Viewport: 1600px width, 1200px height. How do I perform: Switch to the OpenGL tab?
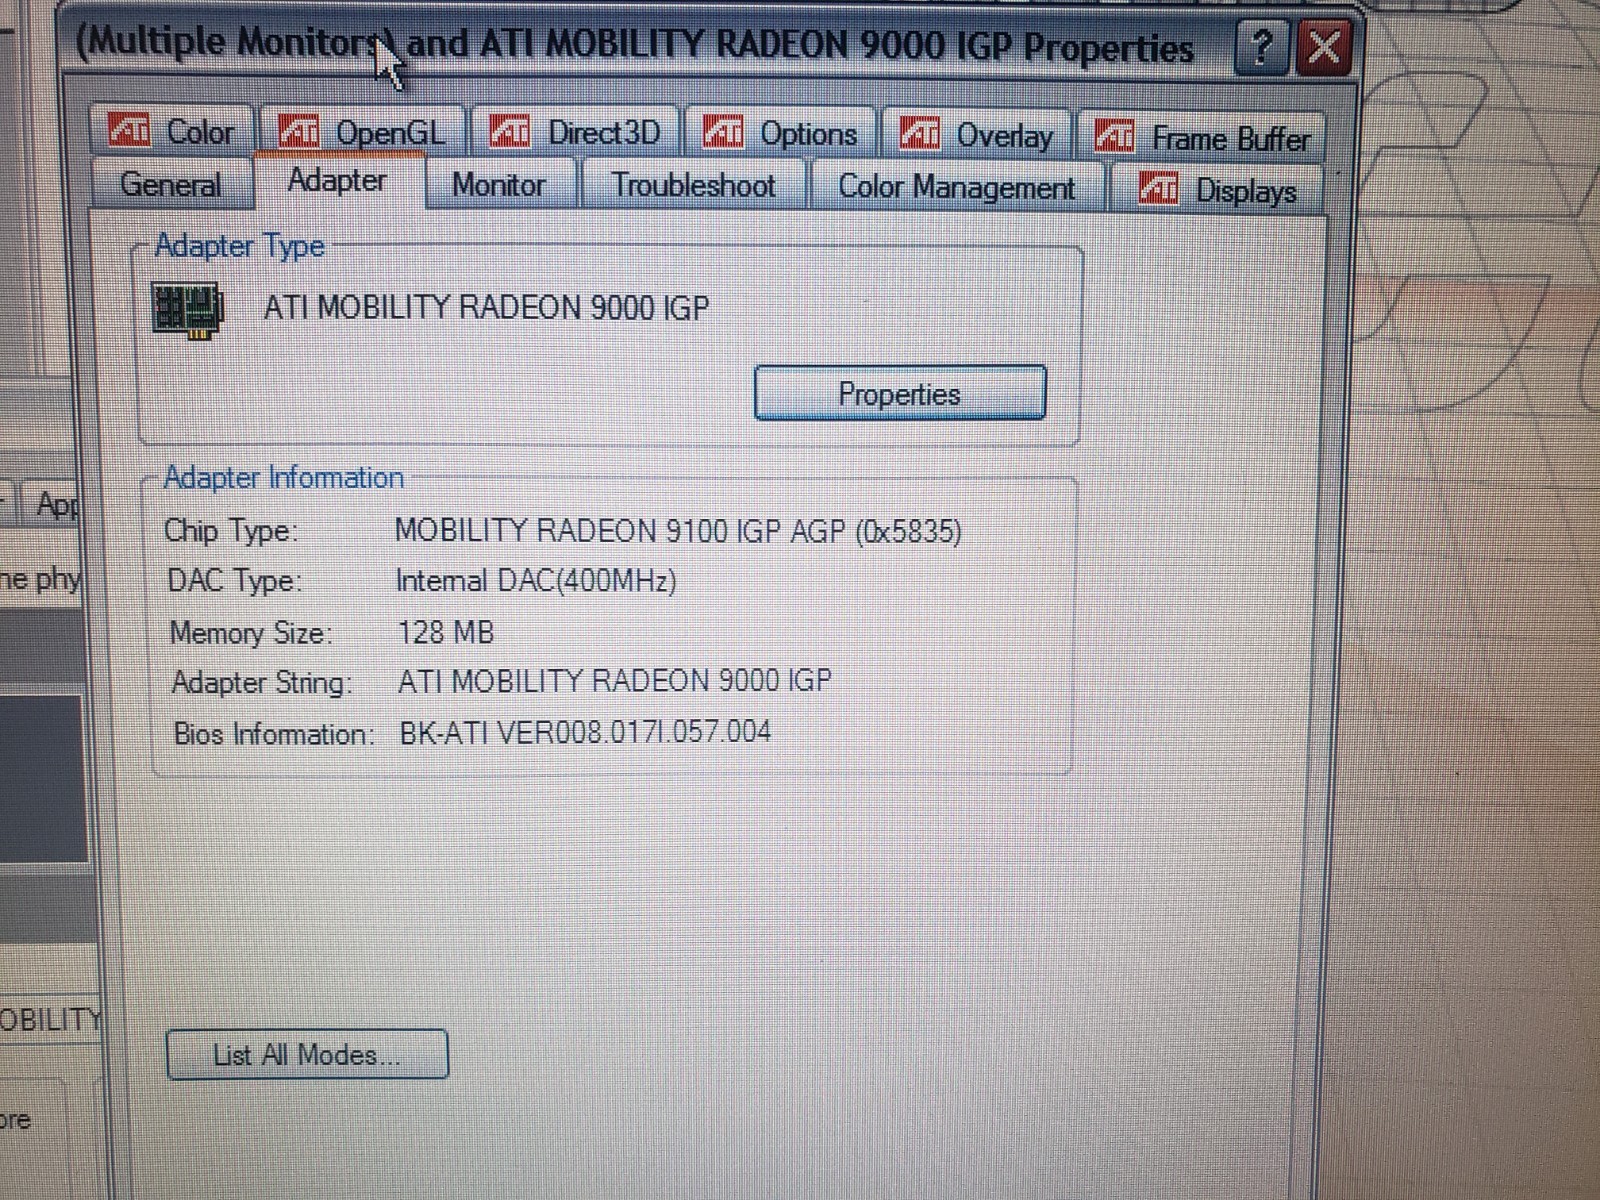point(362,132)
